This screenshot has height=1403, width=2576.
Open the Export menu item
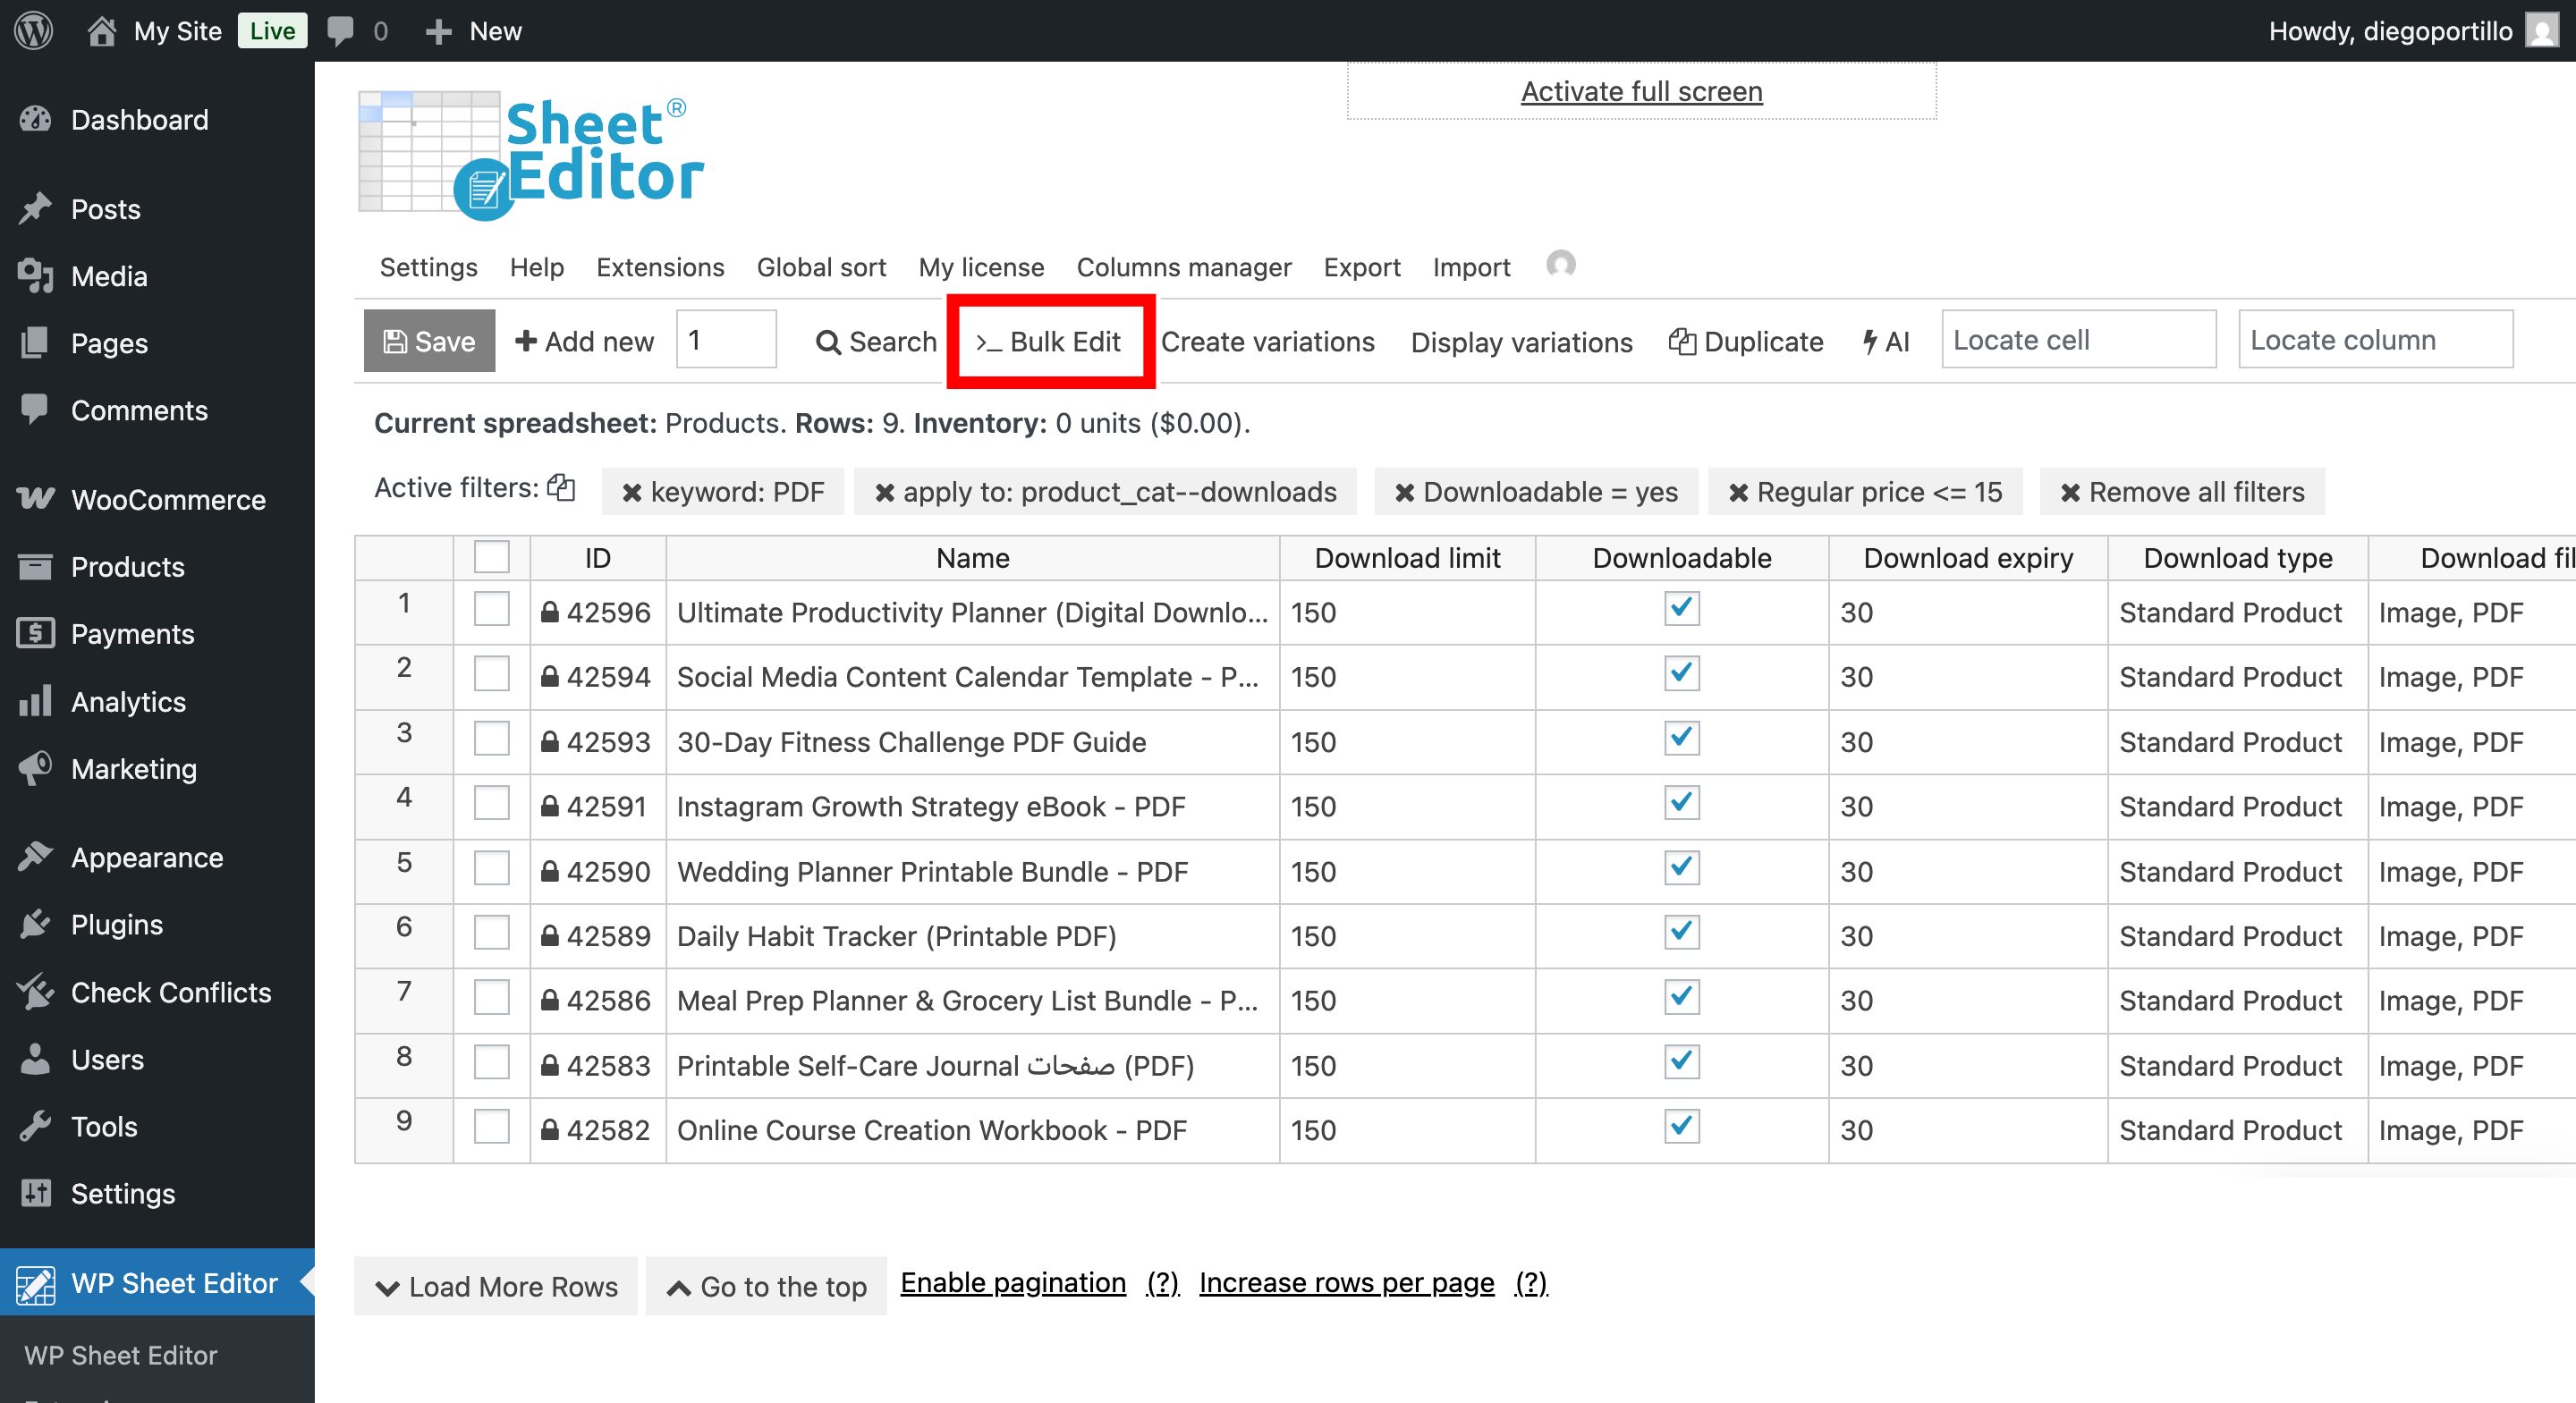point(1361,267)
